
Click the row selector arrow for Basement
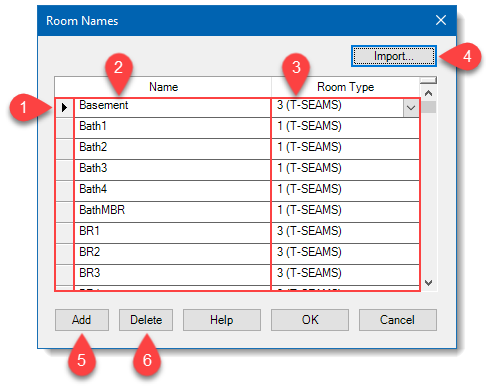64,107
